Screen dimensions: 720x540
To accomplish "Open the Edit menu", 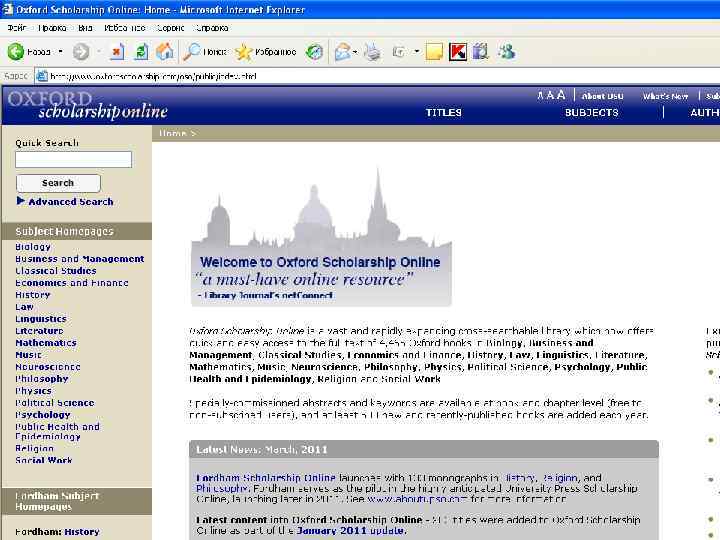I will pos(52,28).
